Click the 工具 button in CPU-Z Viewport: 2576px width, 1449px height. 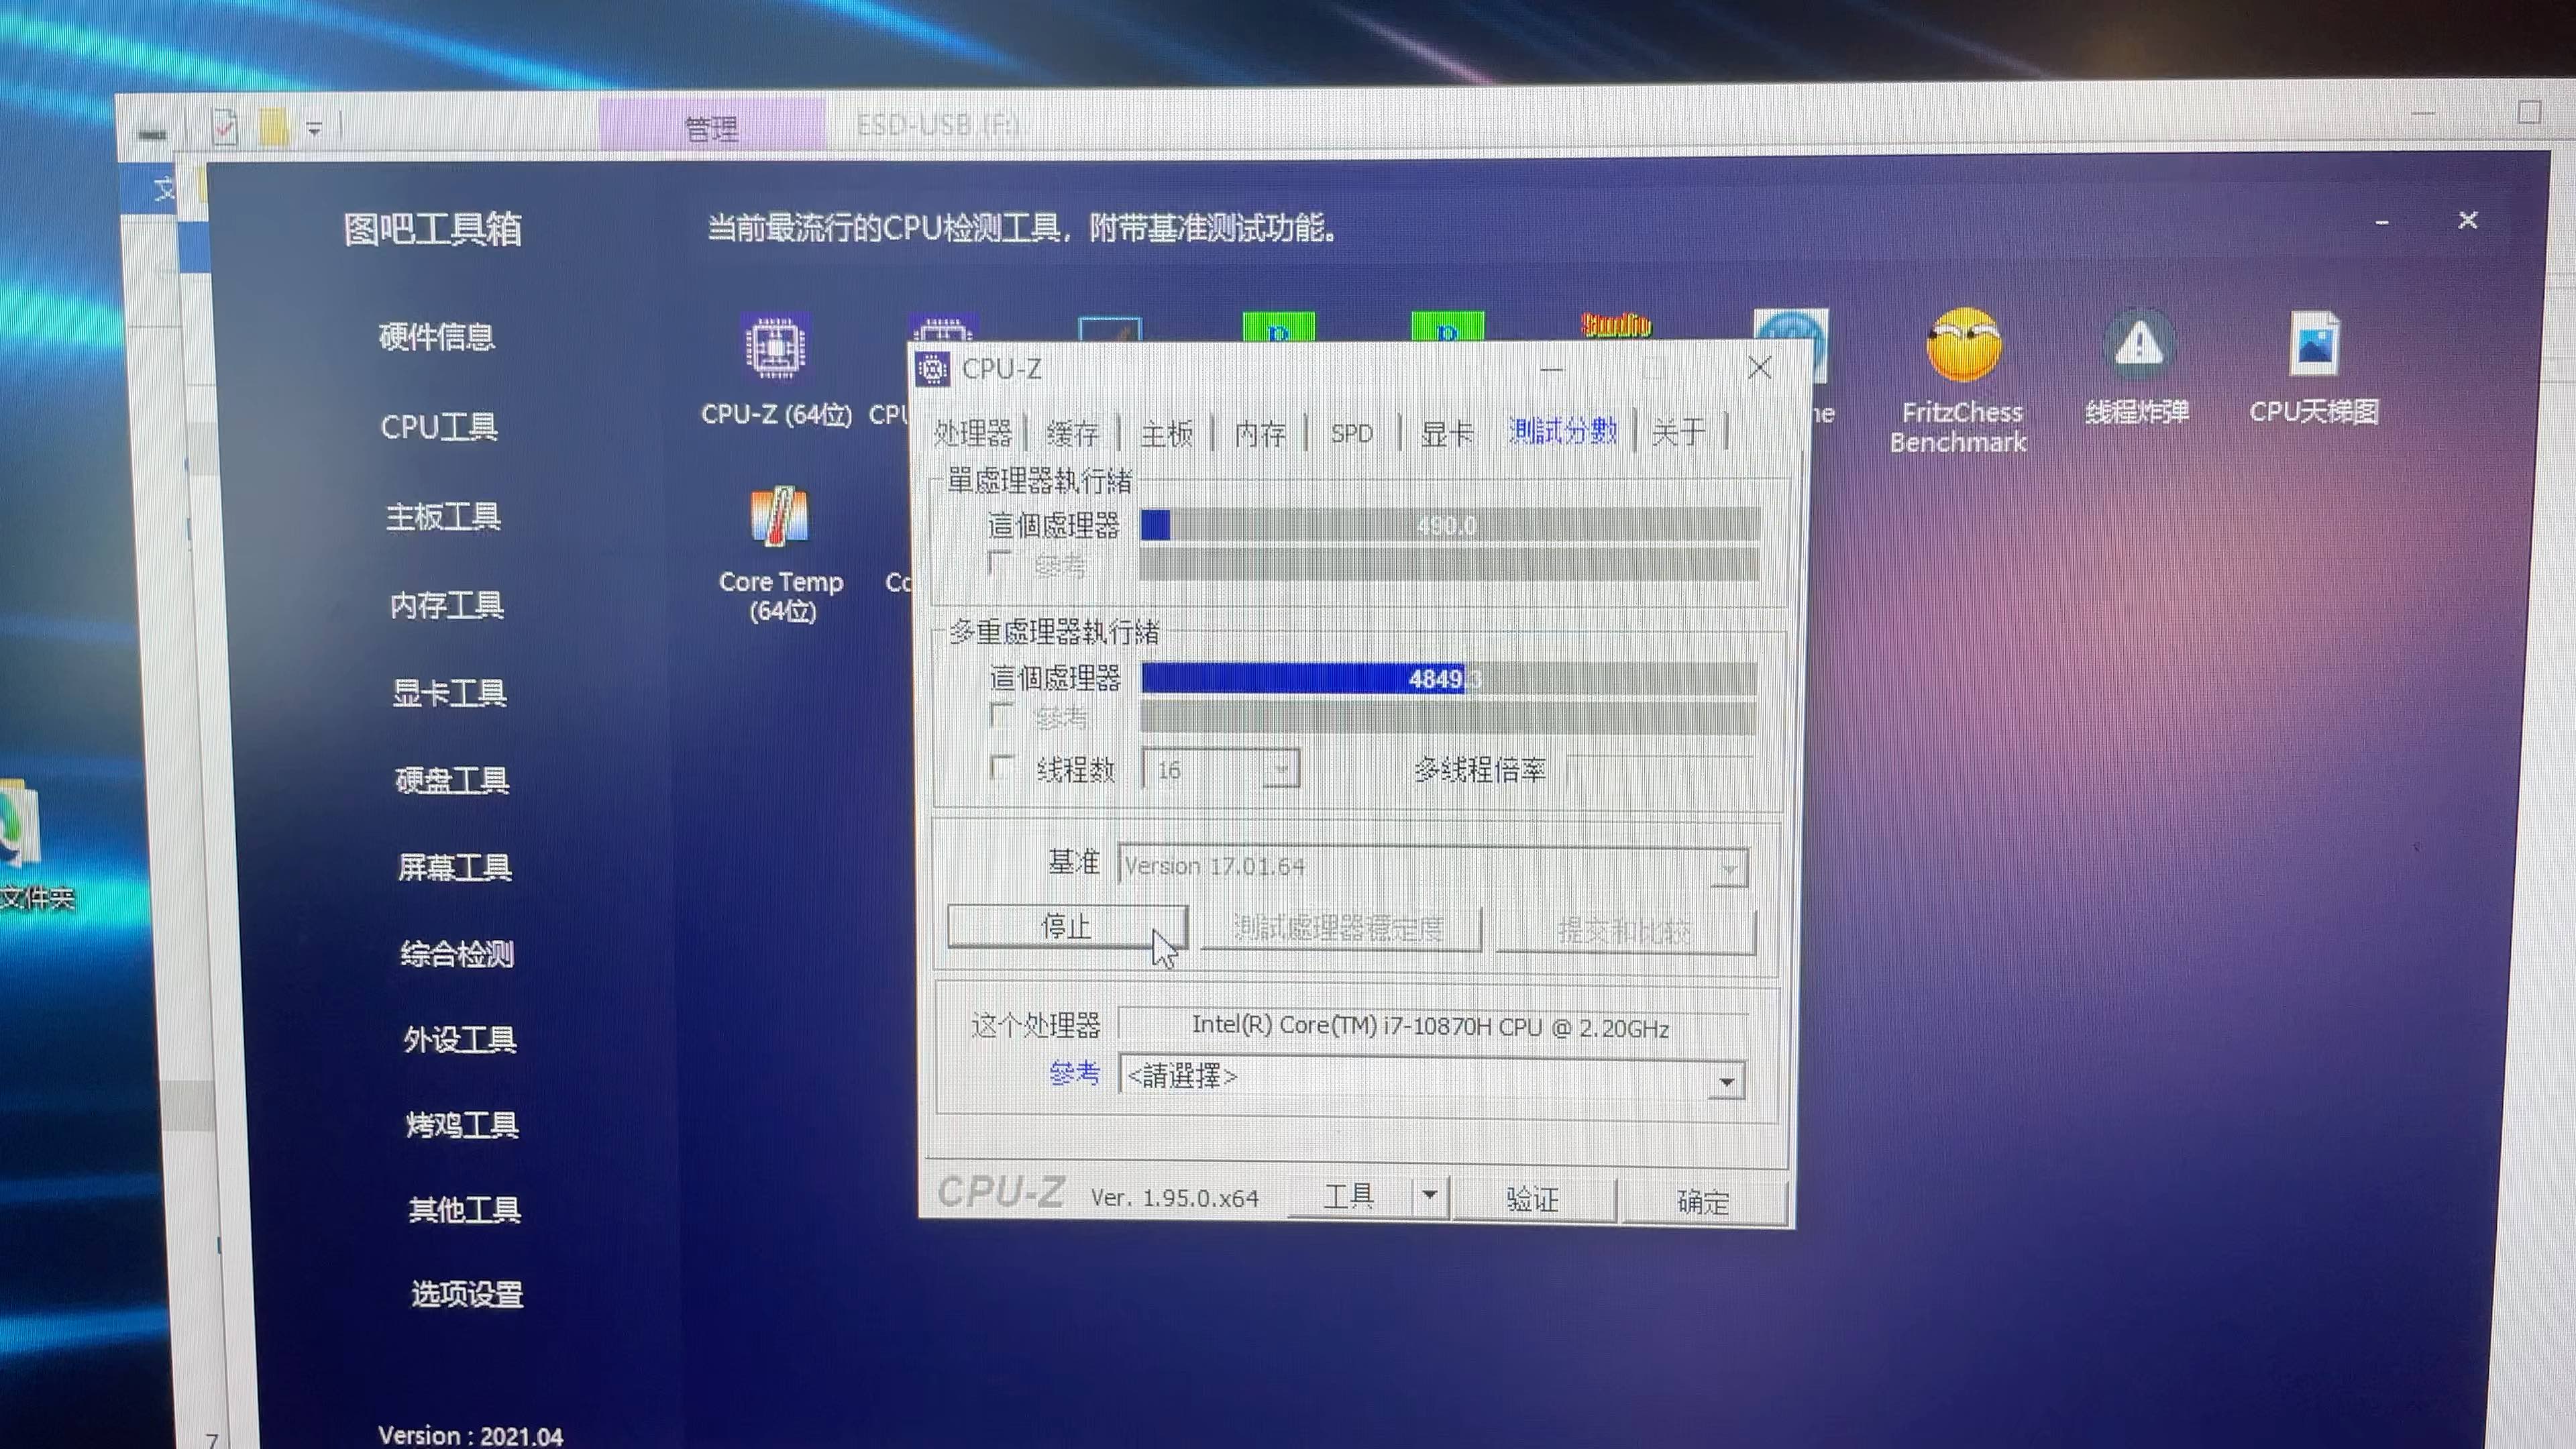click(x=1349, y=1196)
